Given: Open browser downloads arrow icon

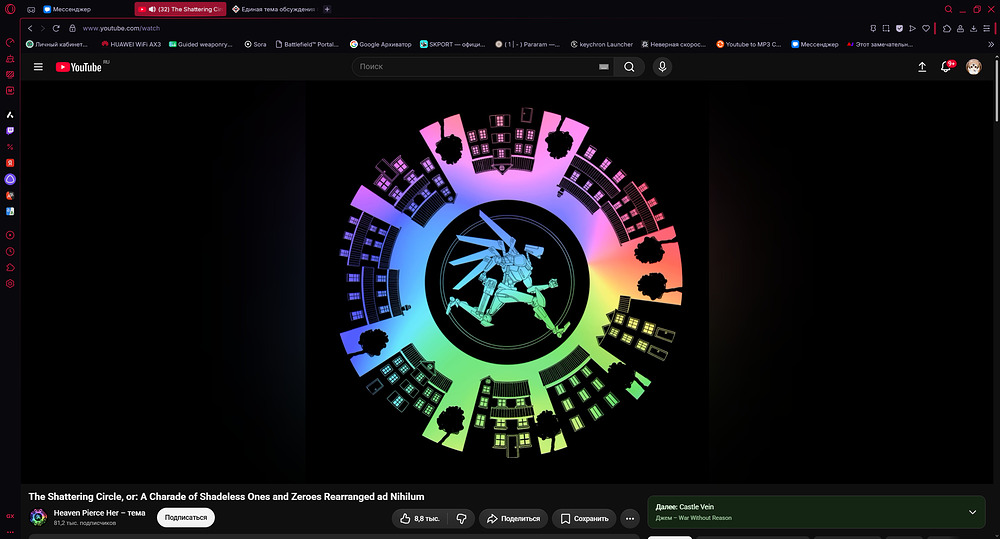Looking at the screenshot, I should click(x=973, y=28).
